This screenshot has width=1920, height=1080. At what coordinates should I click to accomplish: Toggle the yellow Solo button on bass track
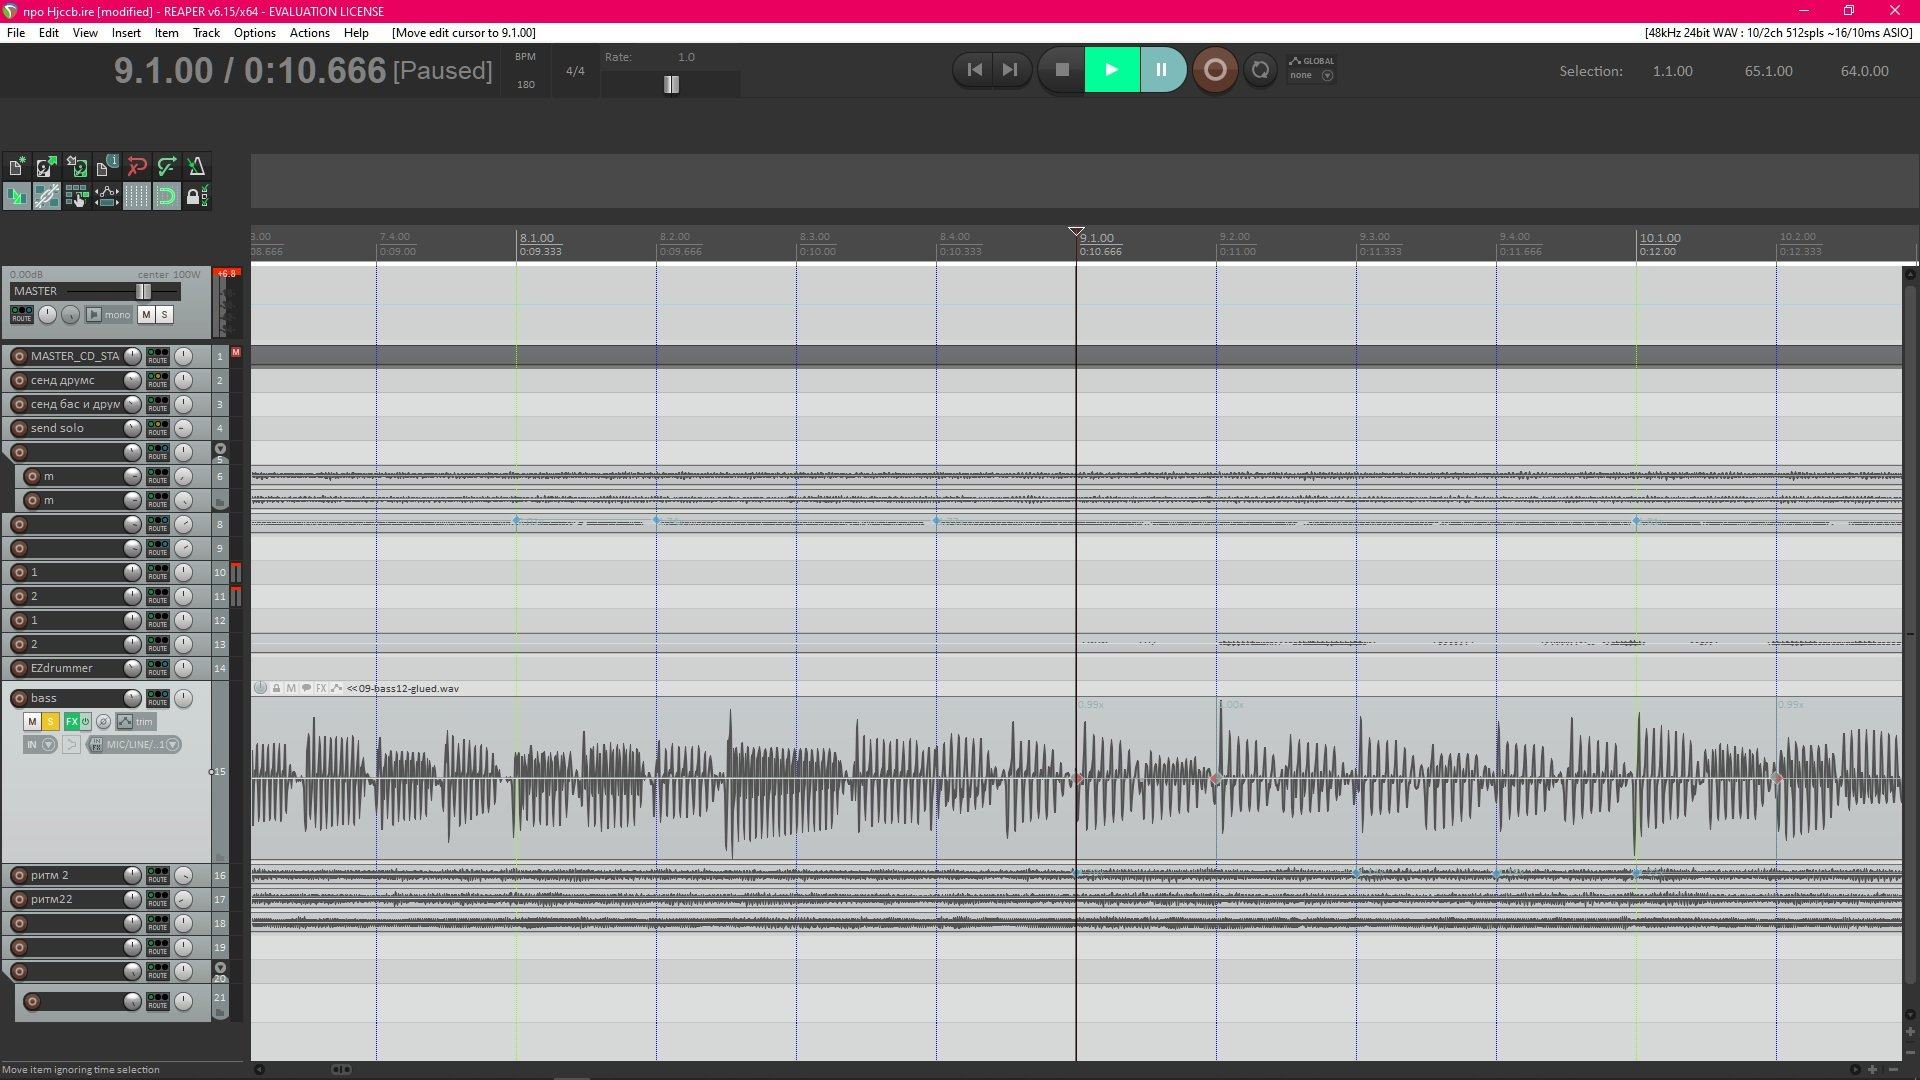pyautogui.click(x=50, y=722)
